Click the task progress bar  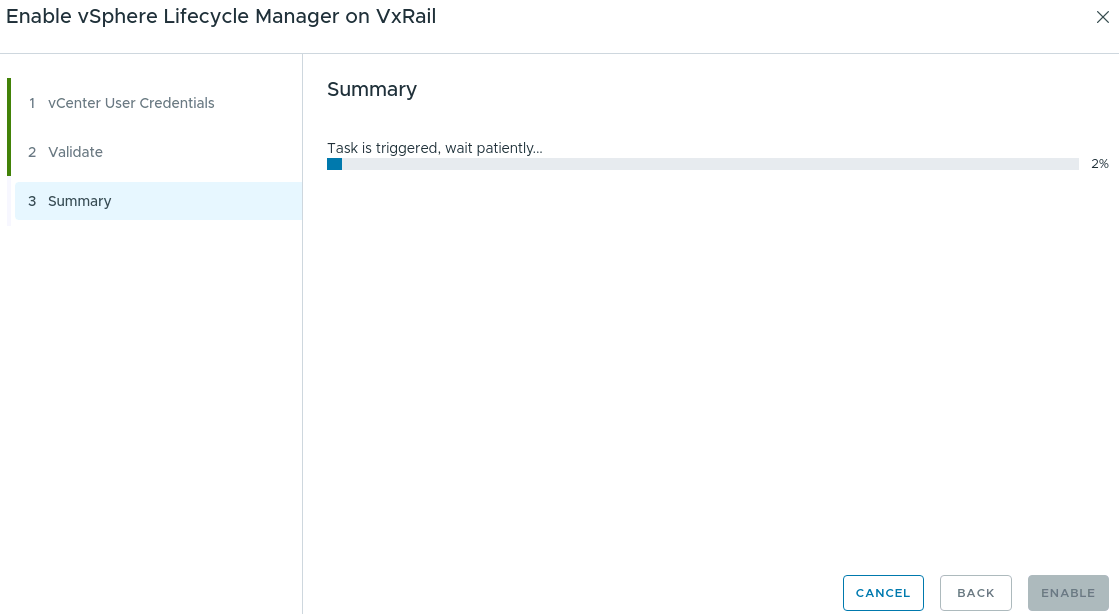tap(700, 163)
